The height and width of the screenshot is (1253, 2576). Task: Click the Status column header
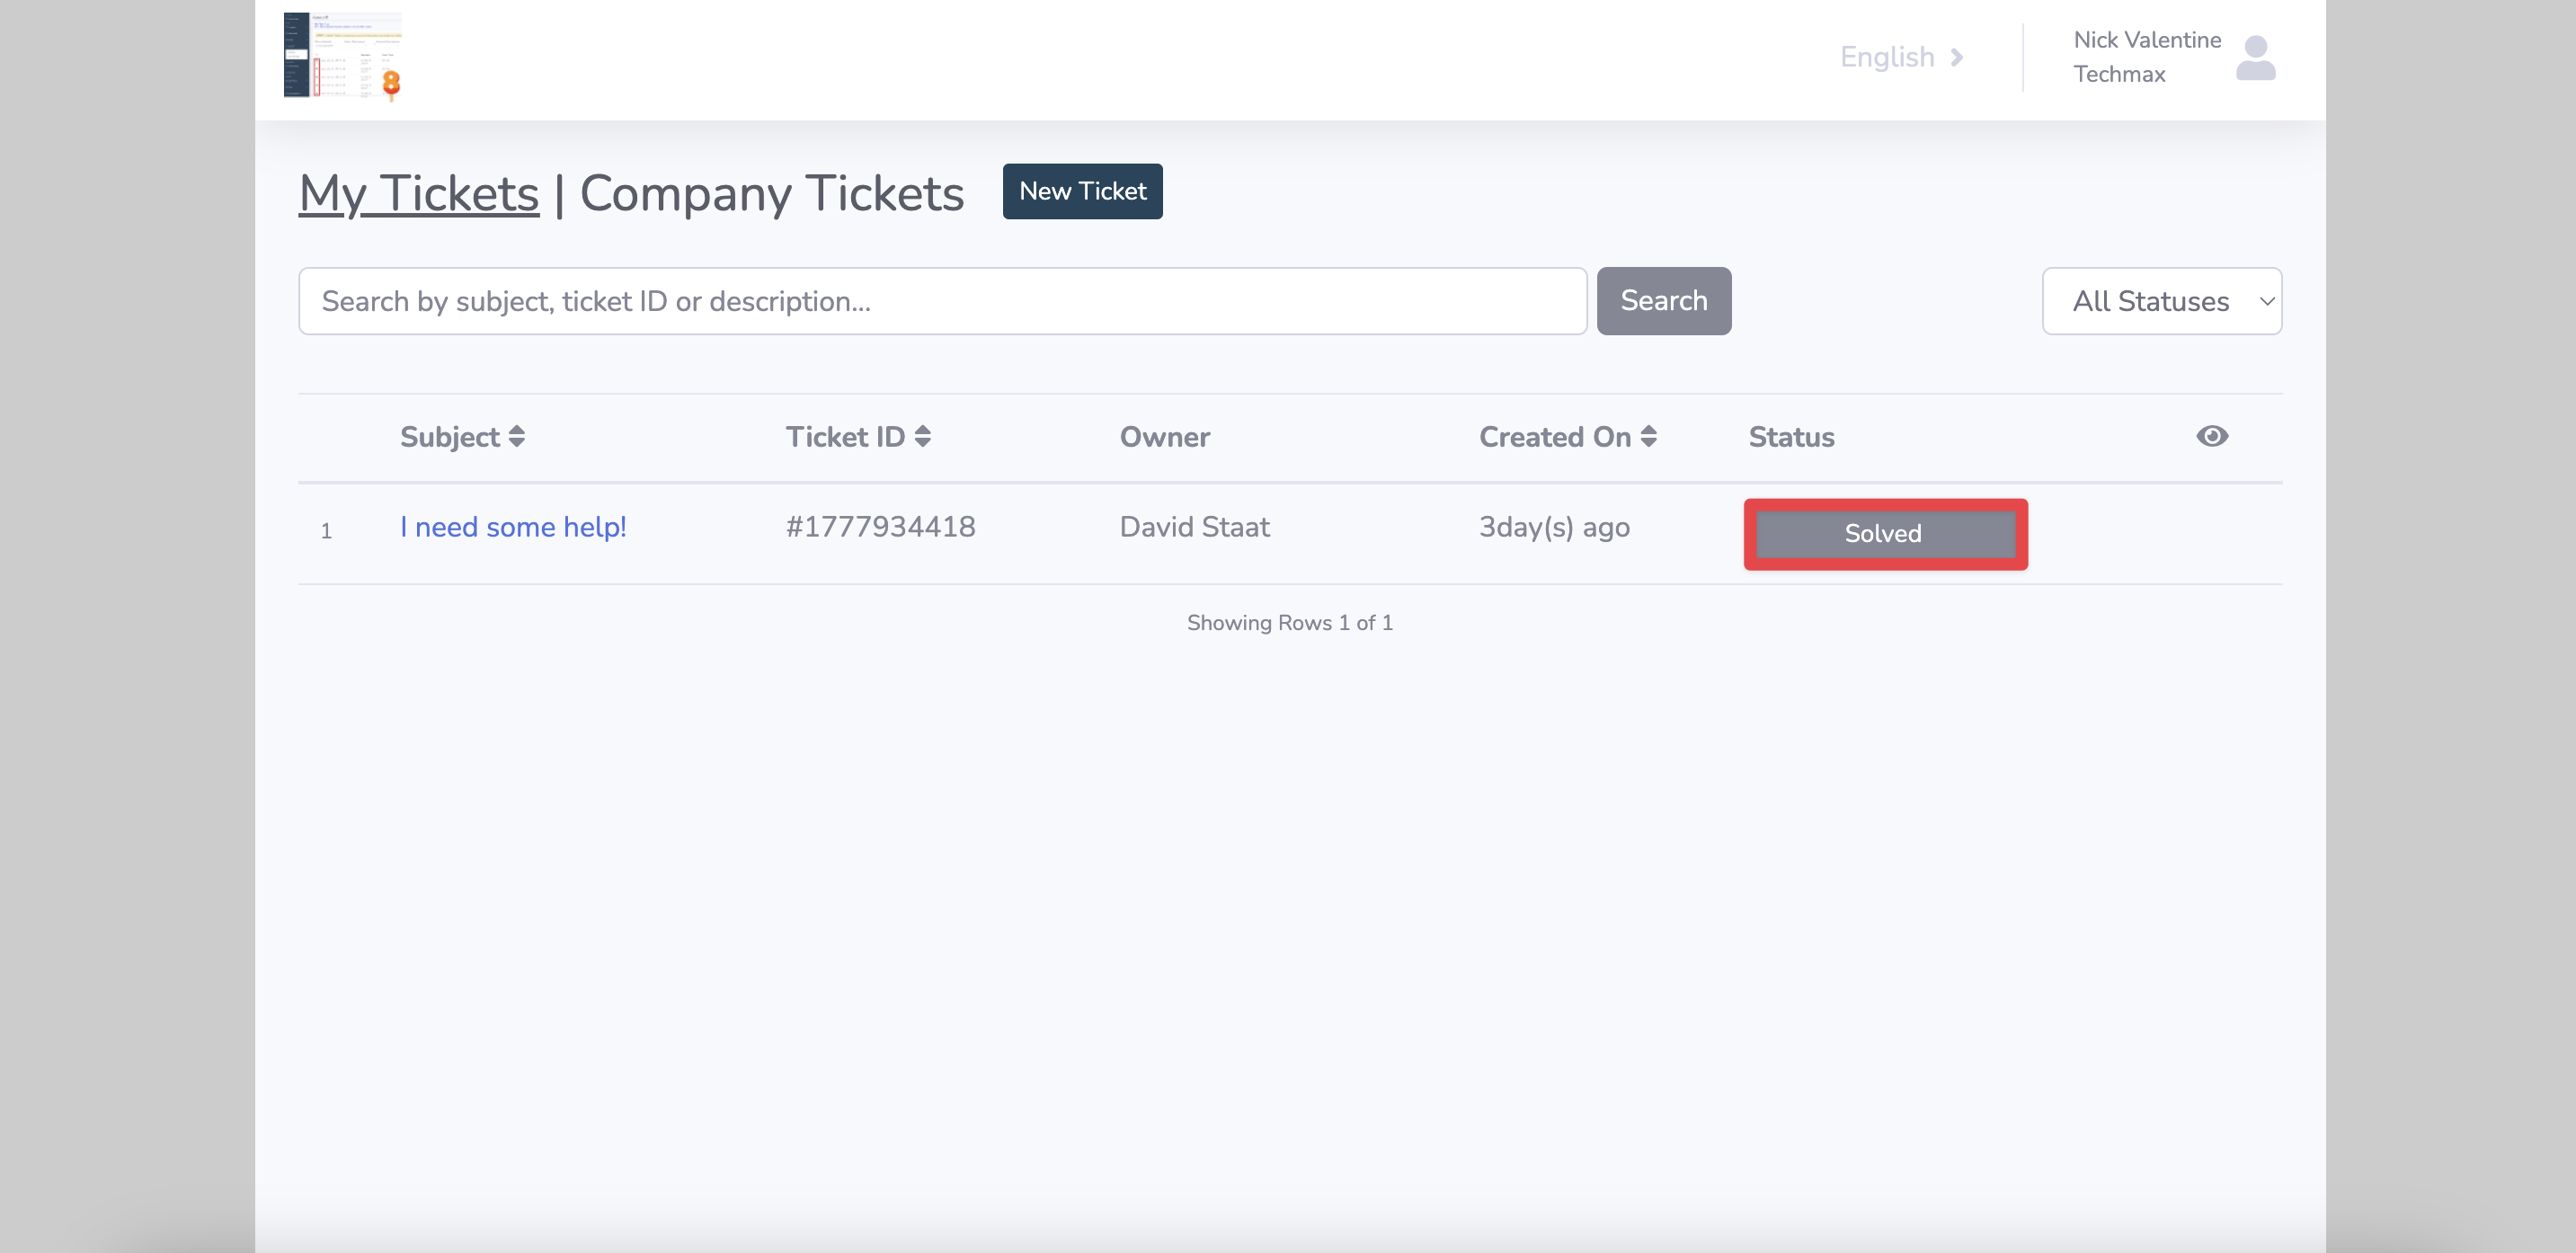pyautogui.click(x=1790, y=437)
